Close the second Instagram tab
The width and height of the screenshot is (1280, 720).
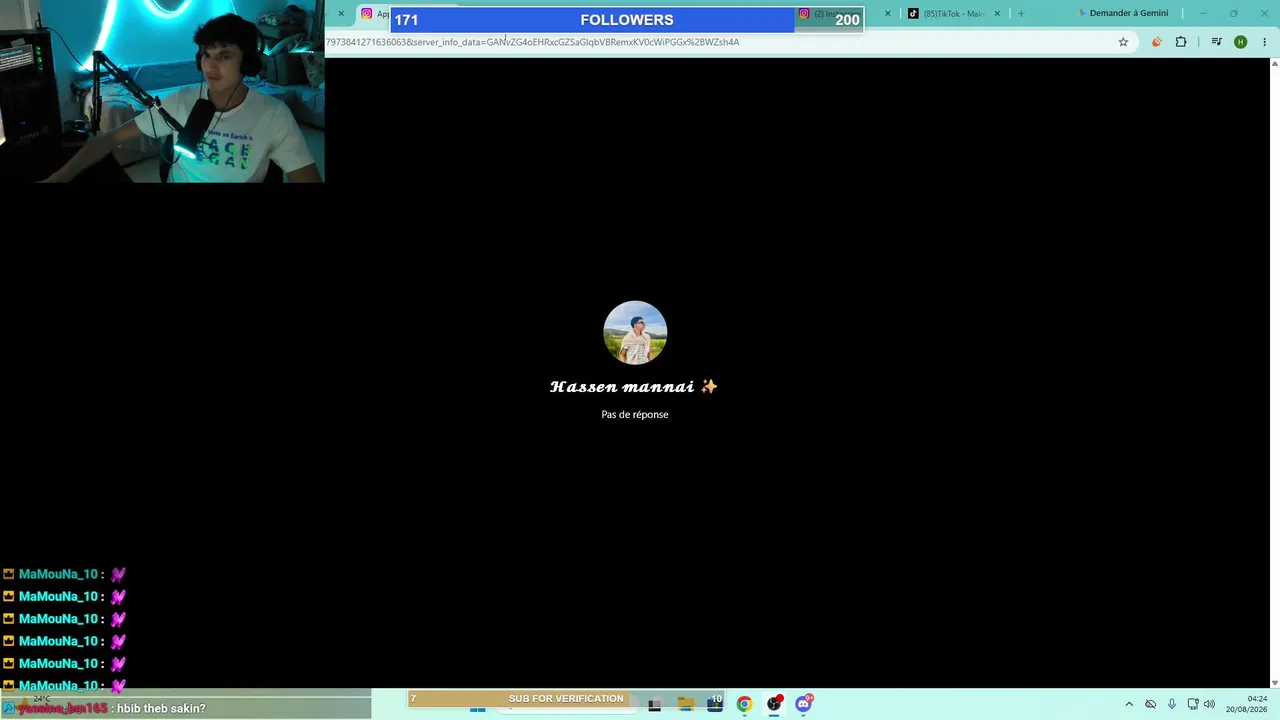pos(887,14)
